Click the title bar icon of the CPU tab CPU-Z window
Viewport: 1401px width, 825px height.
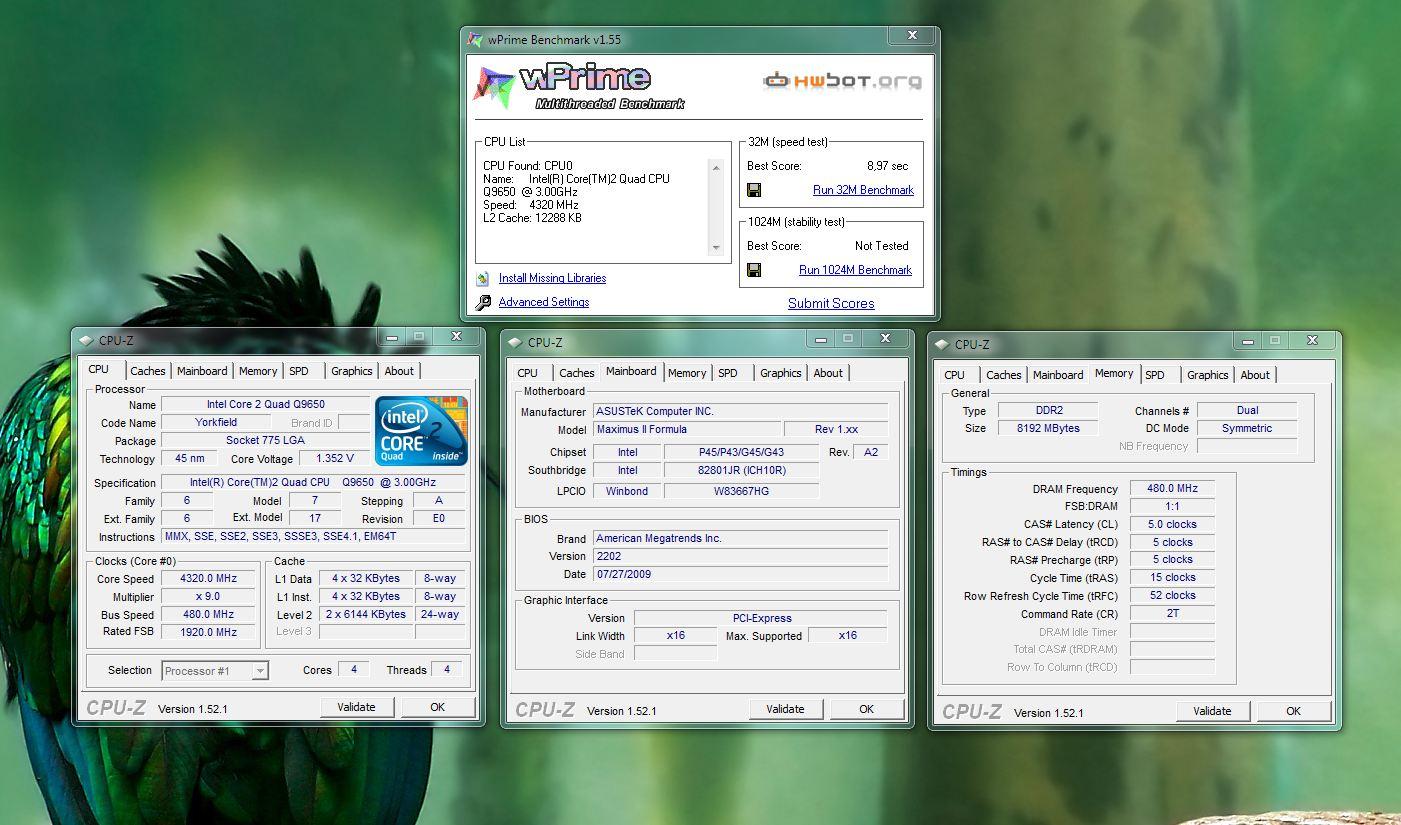86,340
